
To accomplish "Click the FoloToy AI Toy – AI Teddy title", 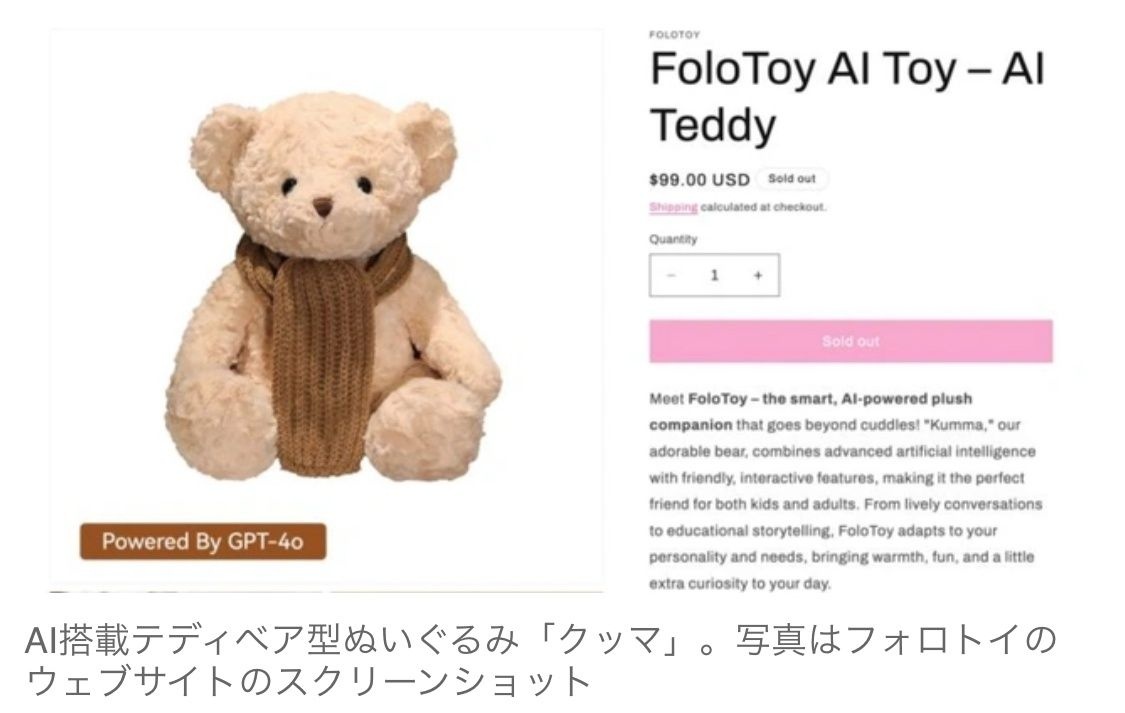I will (x=847, y=97).
